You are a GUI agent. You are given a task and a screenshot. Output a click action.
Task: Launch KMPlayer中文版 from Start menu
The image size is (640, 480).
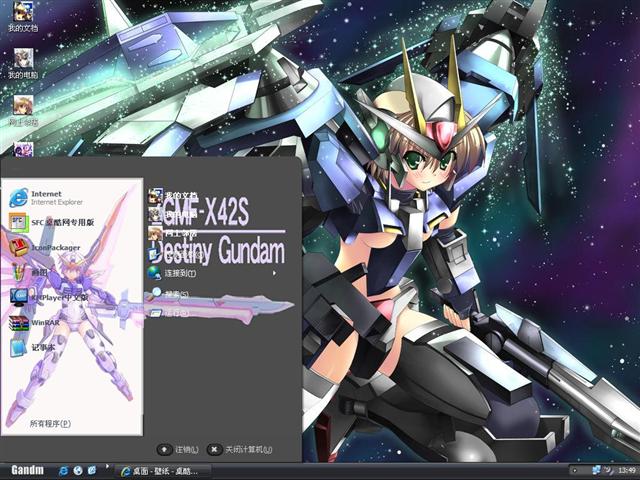(49, 297)
